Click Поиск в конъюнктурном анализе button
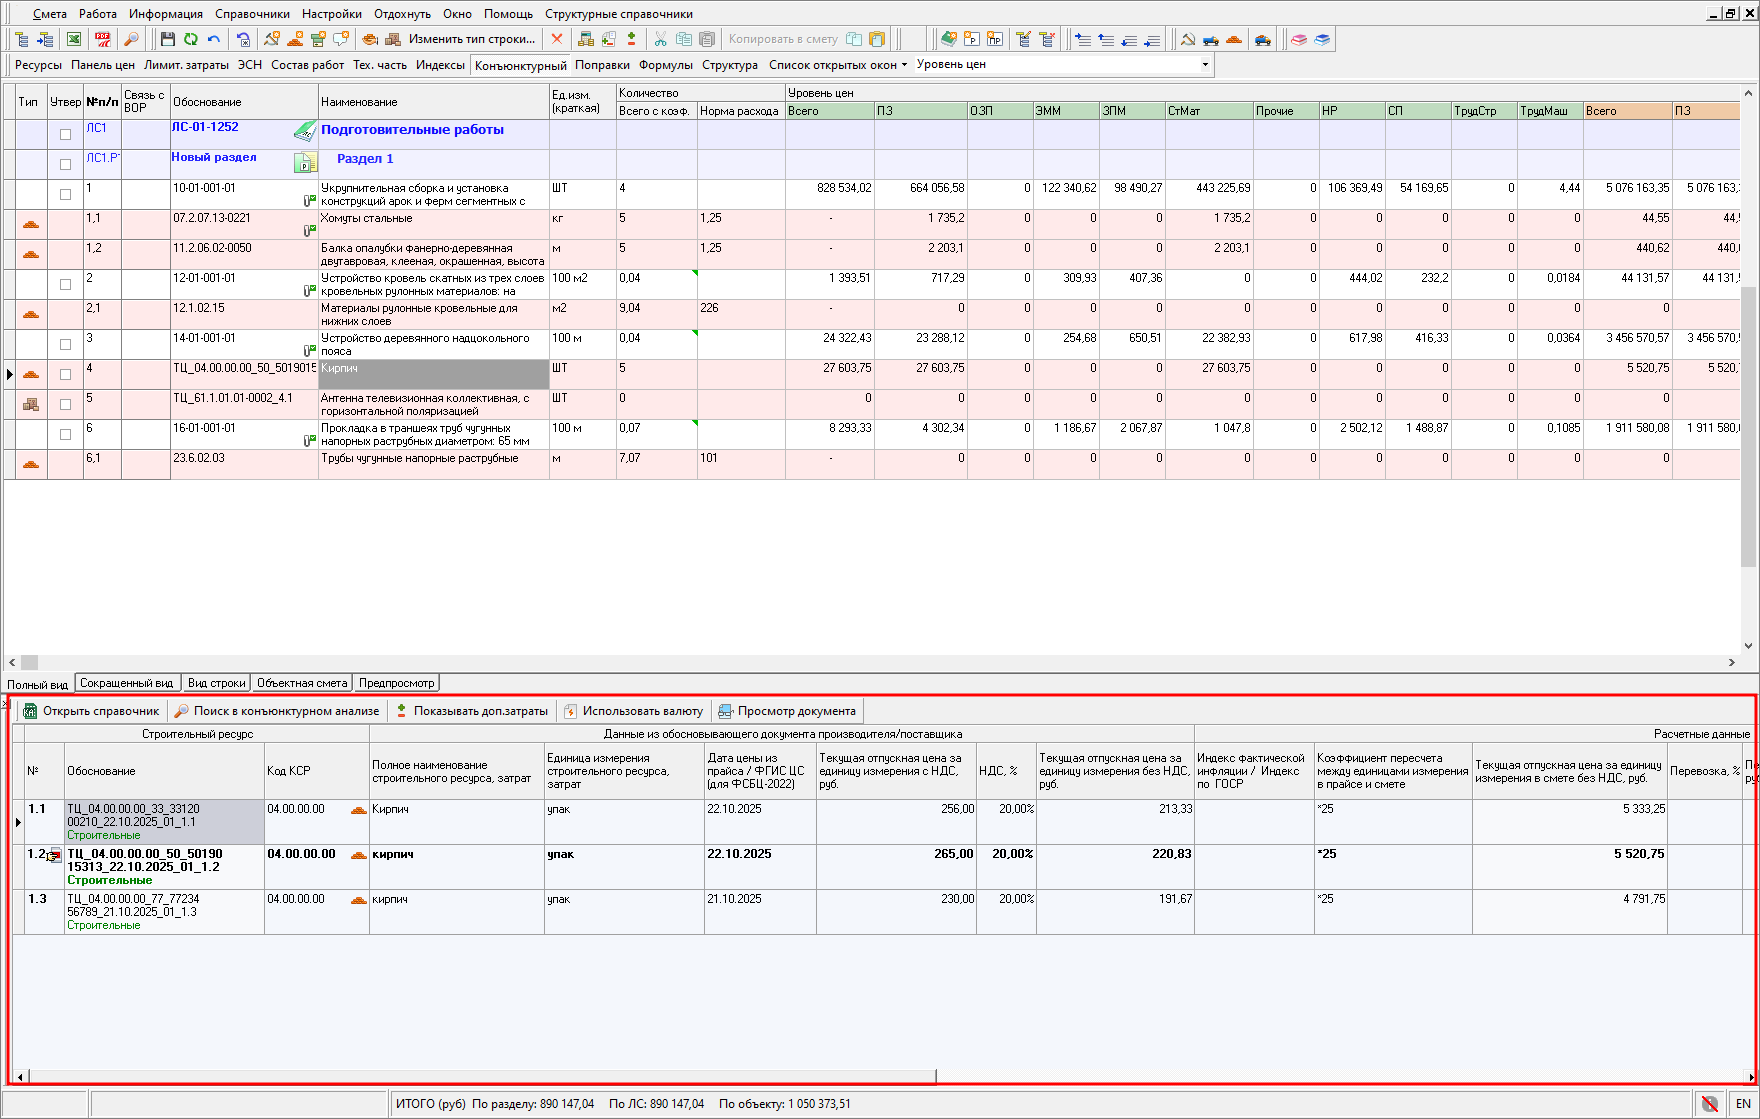This screenshot has width=1760, height=1119. click(276, 711)
